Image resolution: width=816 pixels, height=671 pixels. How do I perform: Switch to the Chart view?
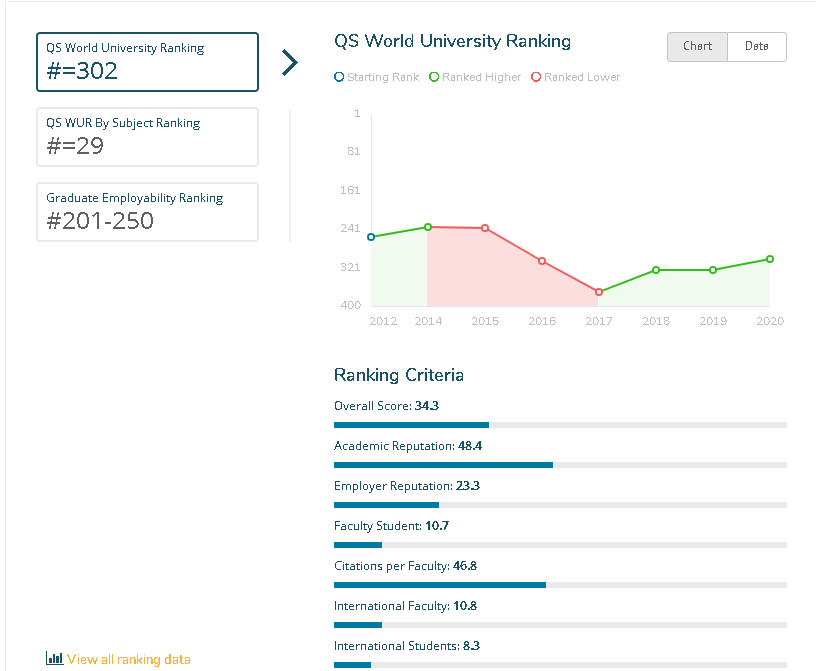coord(697,47)
